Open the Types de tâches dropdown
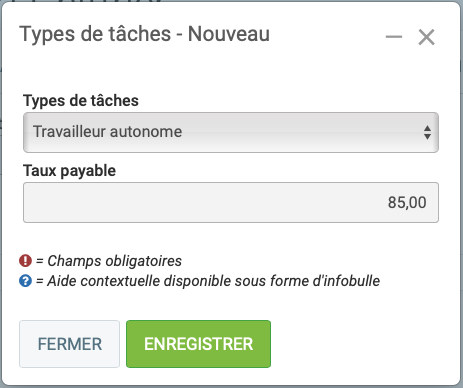463x388 pixels. [x=231, y=132]
